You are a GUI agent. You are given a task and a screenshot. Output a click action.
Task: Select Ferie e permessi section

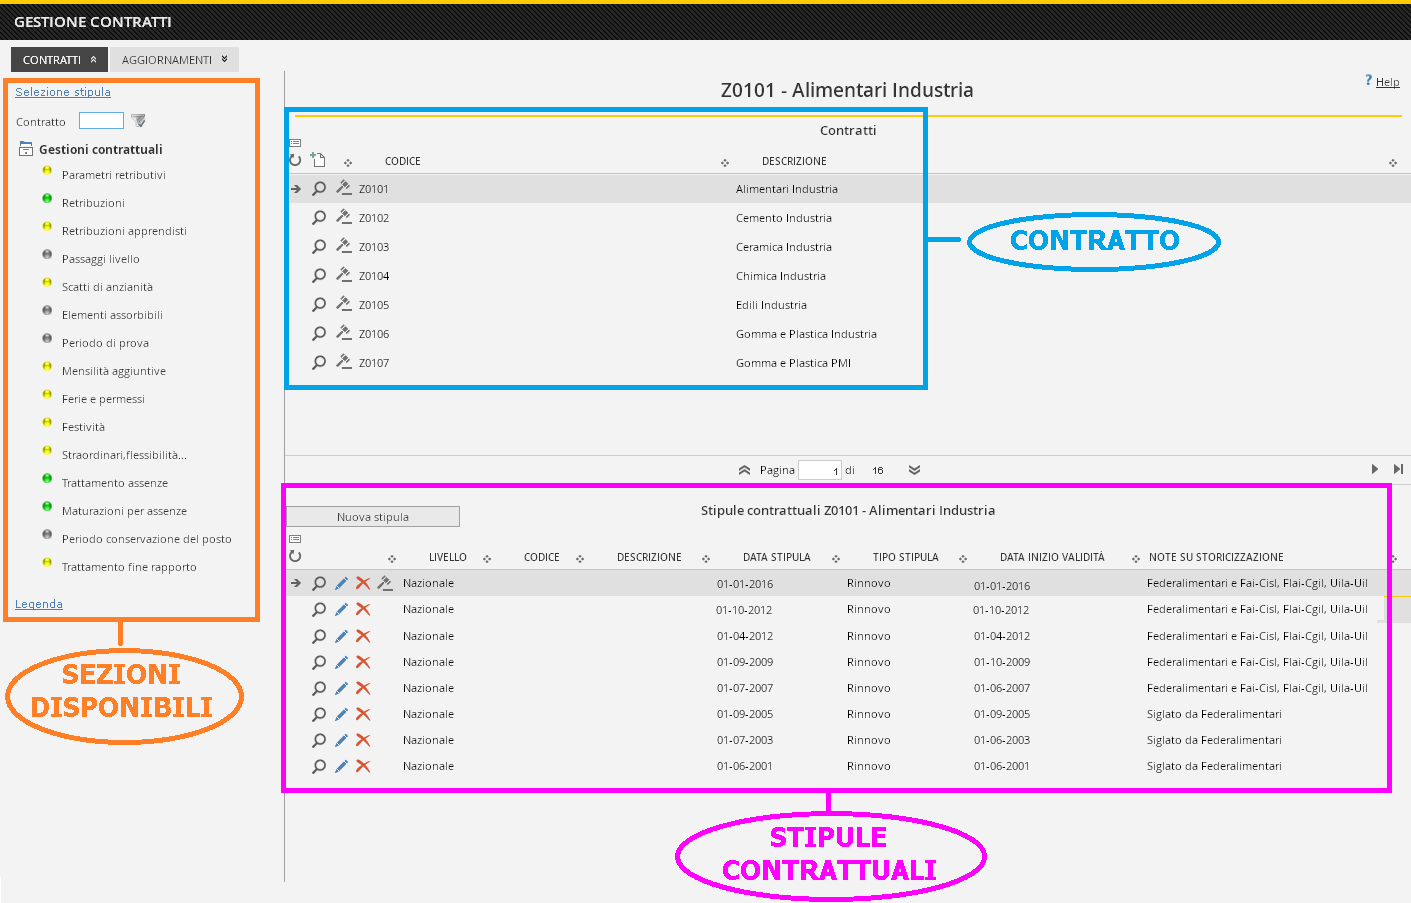click(103, 399)
